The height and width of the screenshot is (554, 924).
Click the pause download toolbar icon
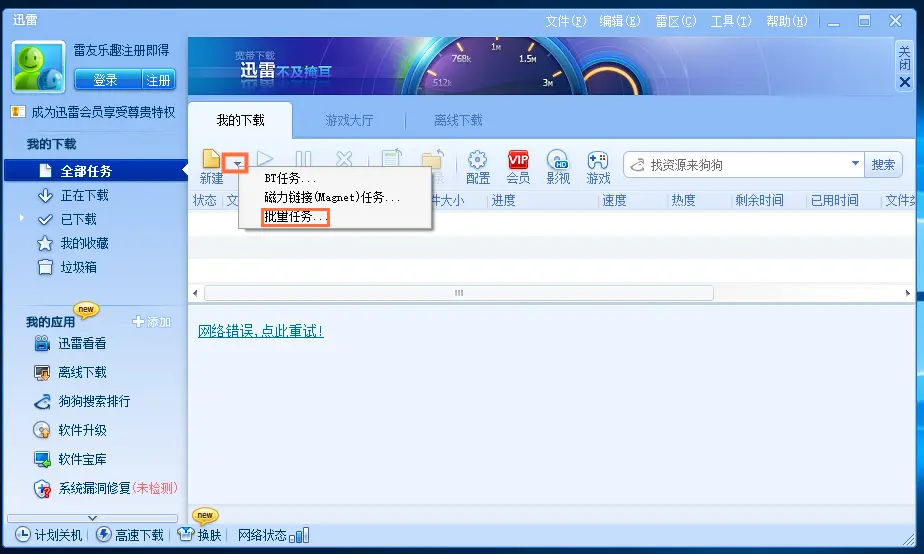[303, 159]
